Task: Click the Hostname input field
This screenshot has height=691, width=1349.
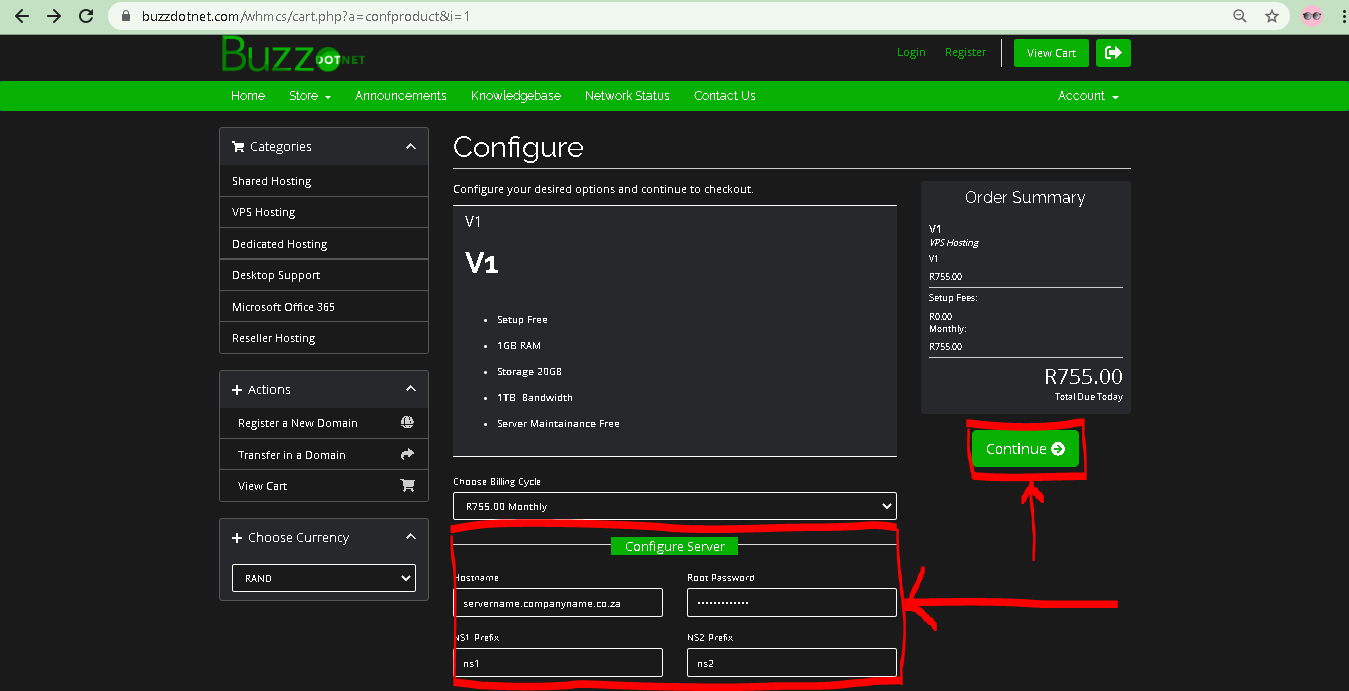Action: [x=558, y=603]
